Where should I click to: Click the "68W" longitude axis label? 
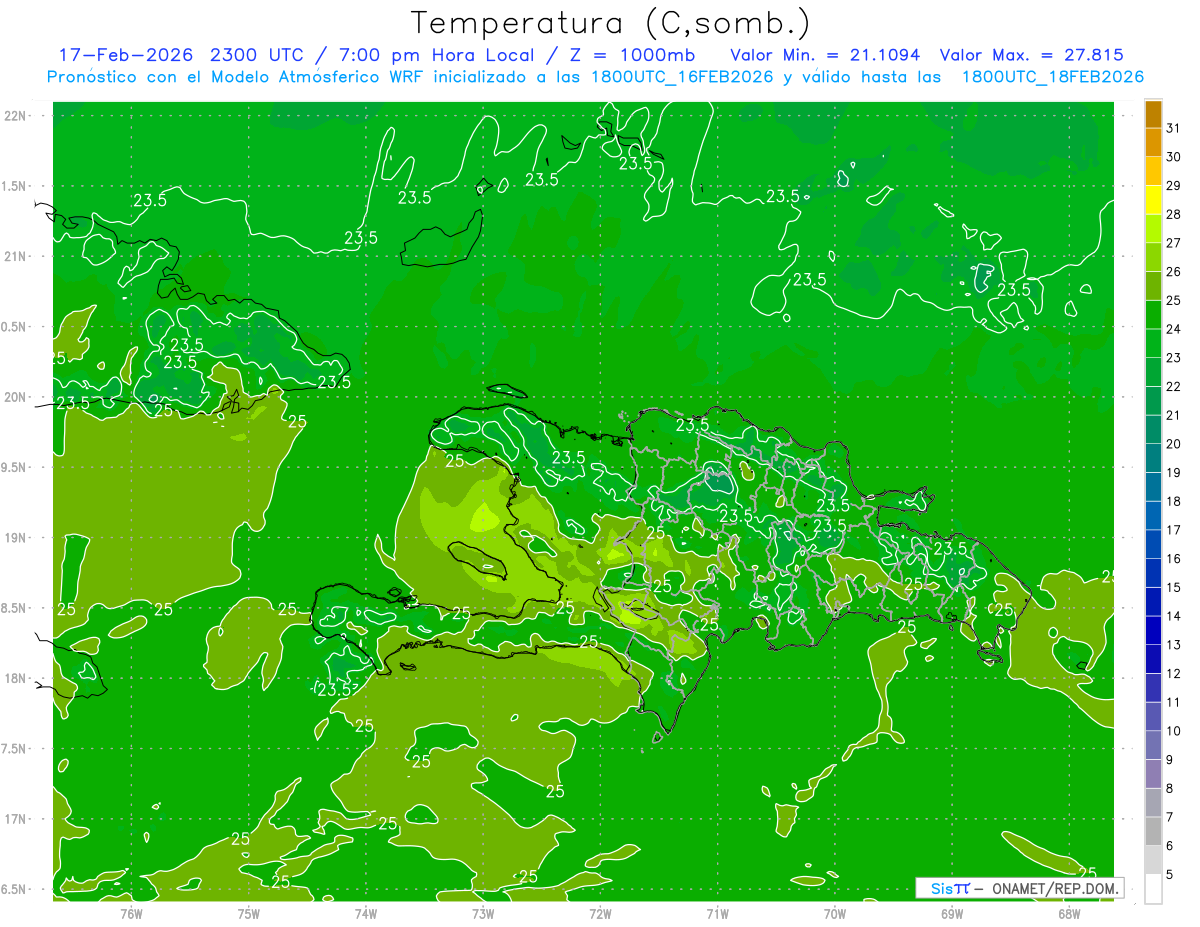[x=1068, y=913]
